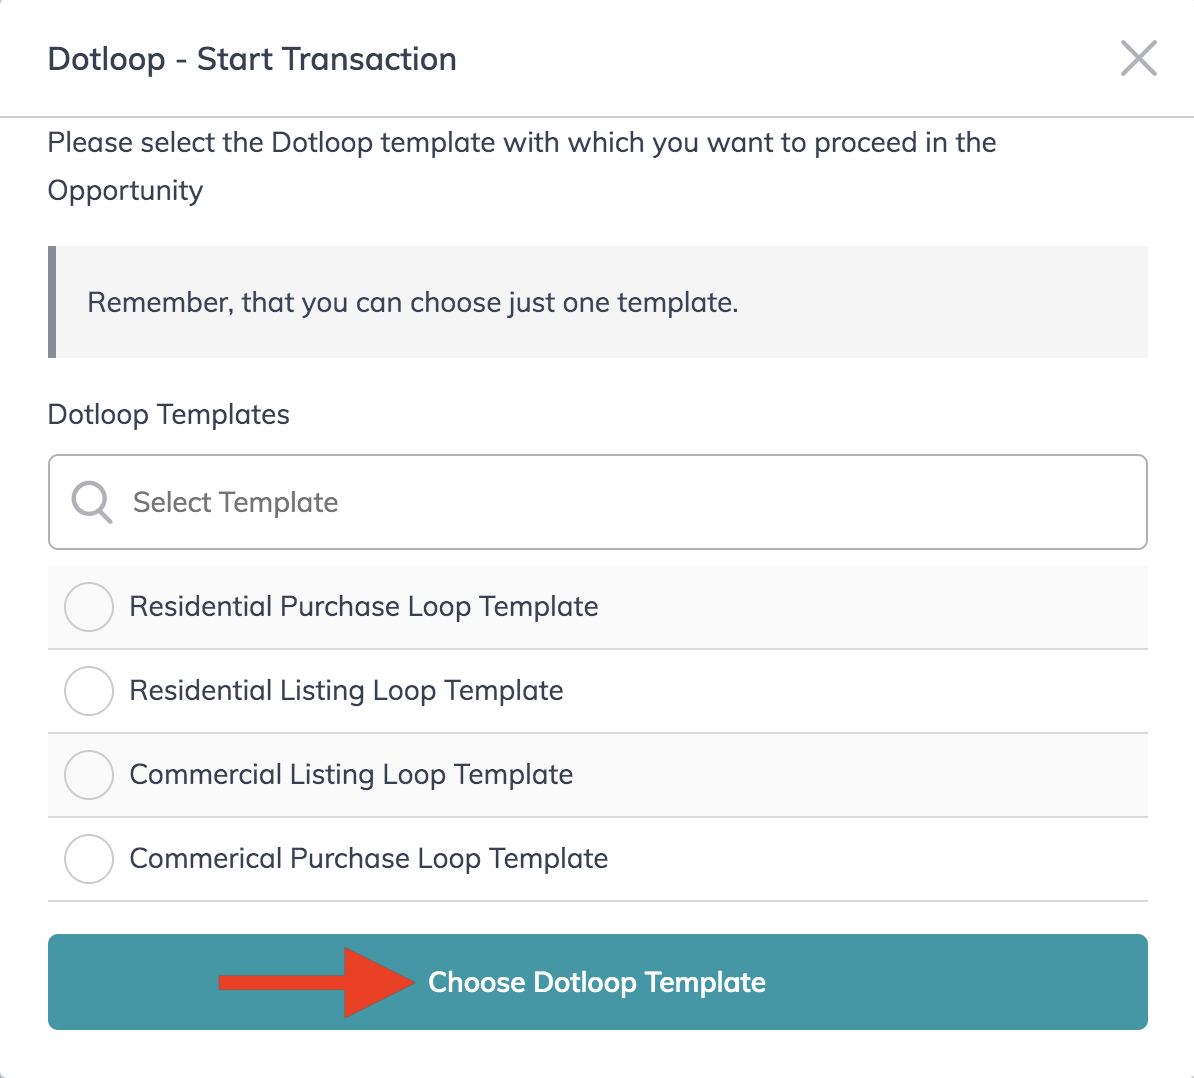The image size is (1194, 1078).
Task: Choose a template using the teal action button
Action: pyautogui.click(x=596, y=983)
